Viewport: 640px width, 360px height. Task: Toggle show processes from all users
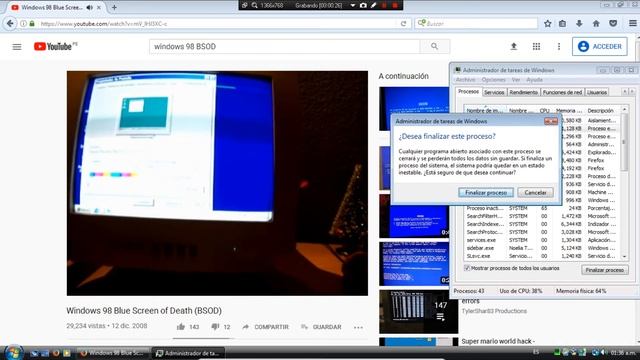[x=467, y=268]
